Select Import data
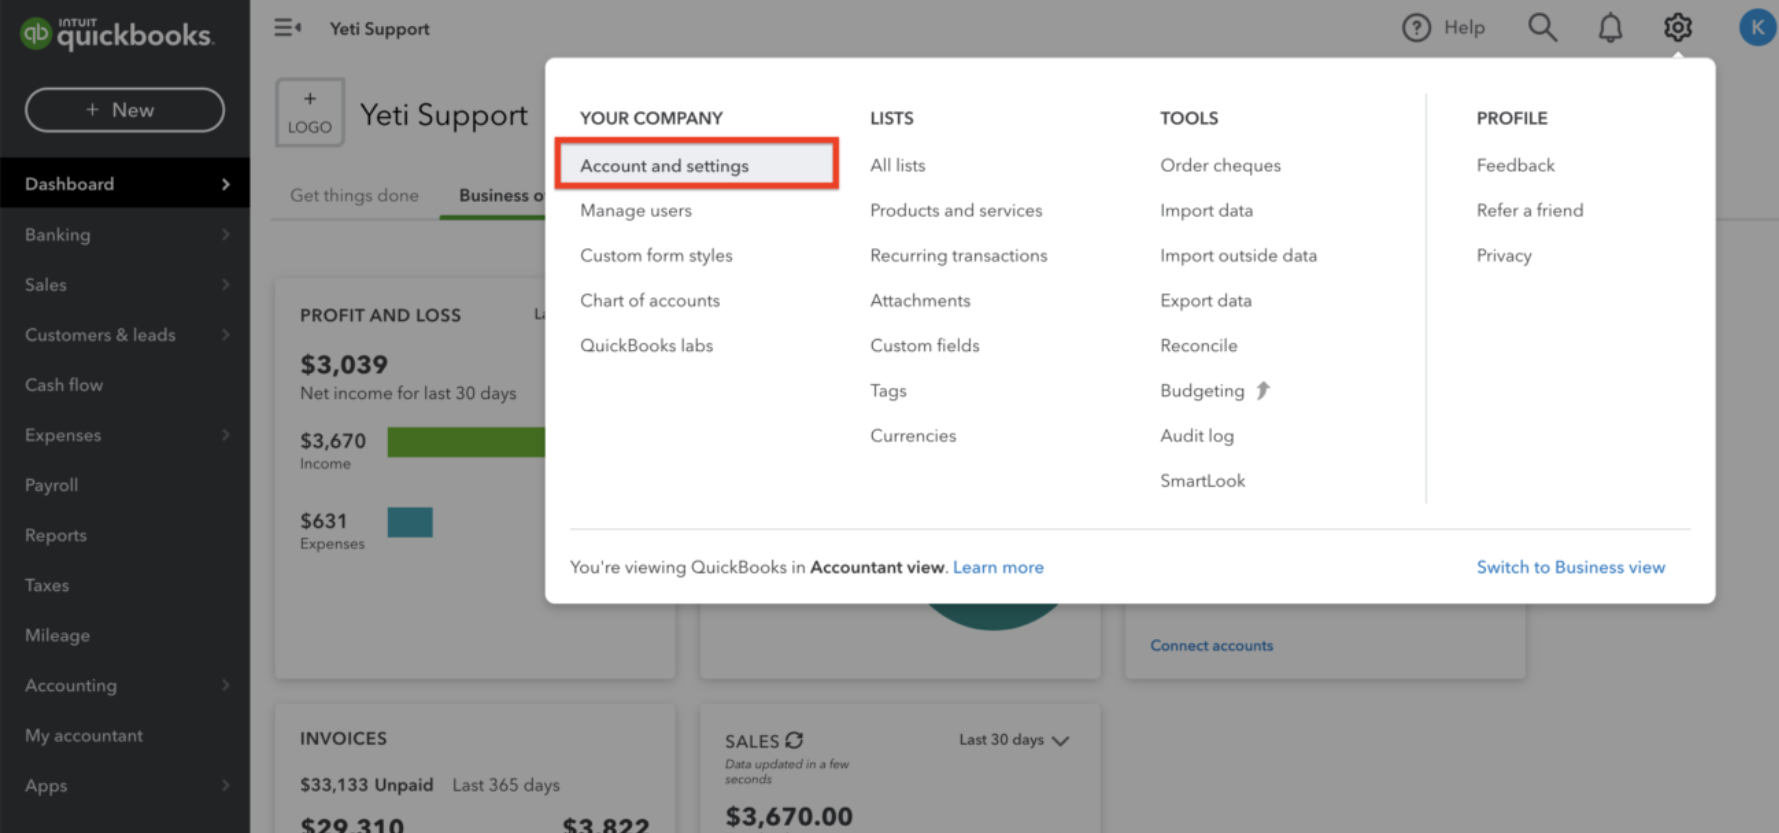1779x833 pixels. [1206, 210]
